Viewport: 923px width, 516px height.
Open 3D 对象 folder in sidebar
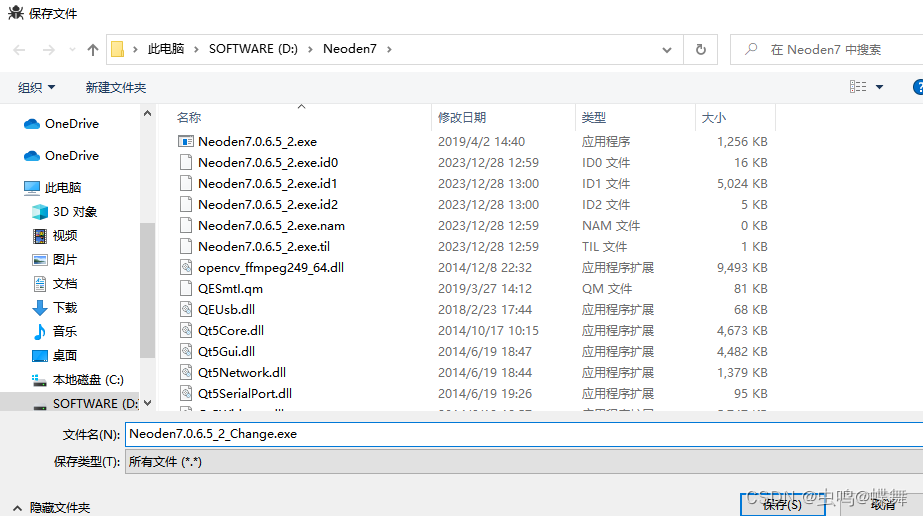click(64, 212)
